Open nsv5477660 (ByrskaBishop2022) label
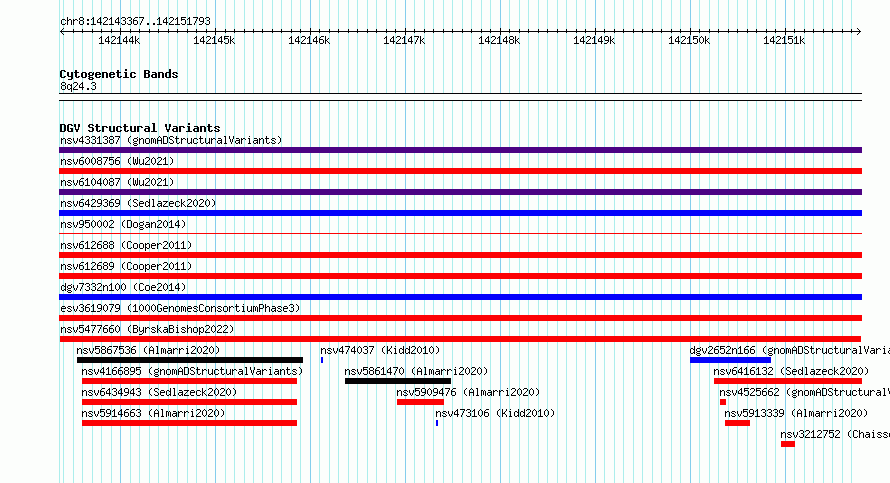Screen dimensions: 890x483 click(x=147, y=329)
